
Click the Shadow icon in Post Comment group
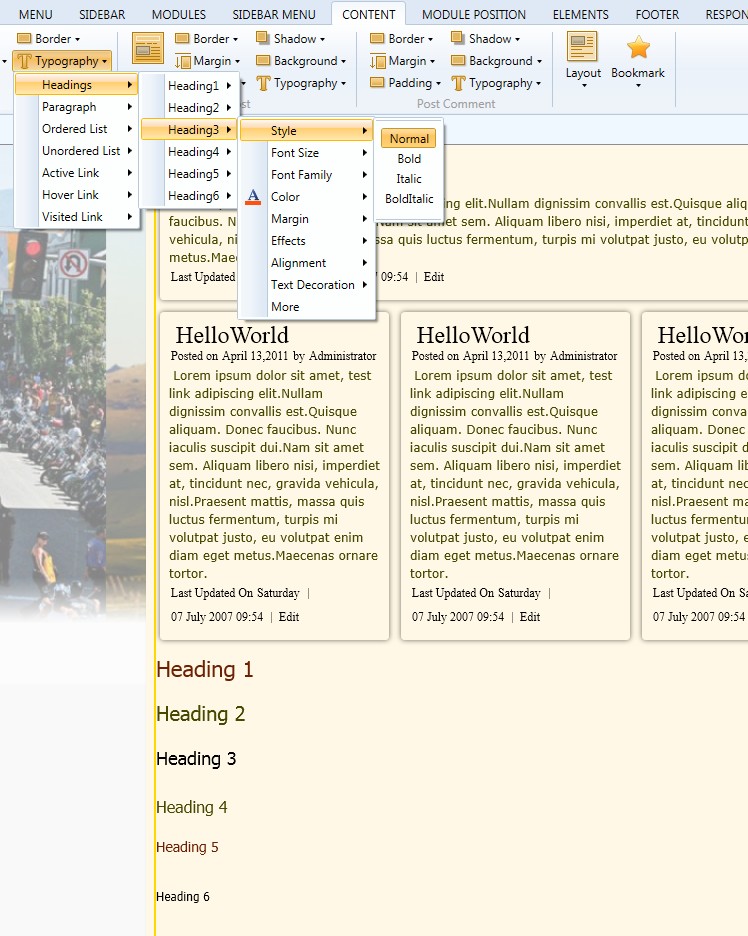point(458,39)
